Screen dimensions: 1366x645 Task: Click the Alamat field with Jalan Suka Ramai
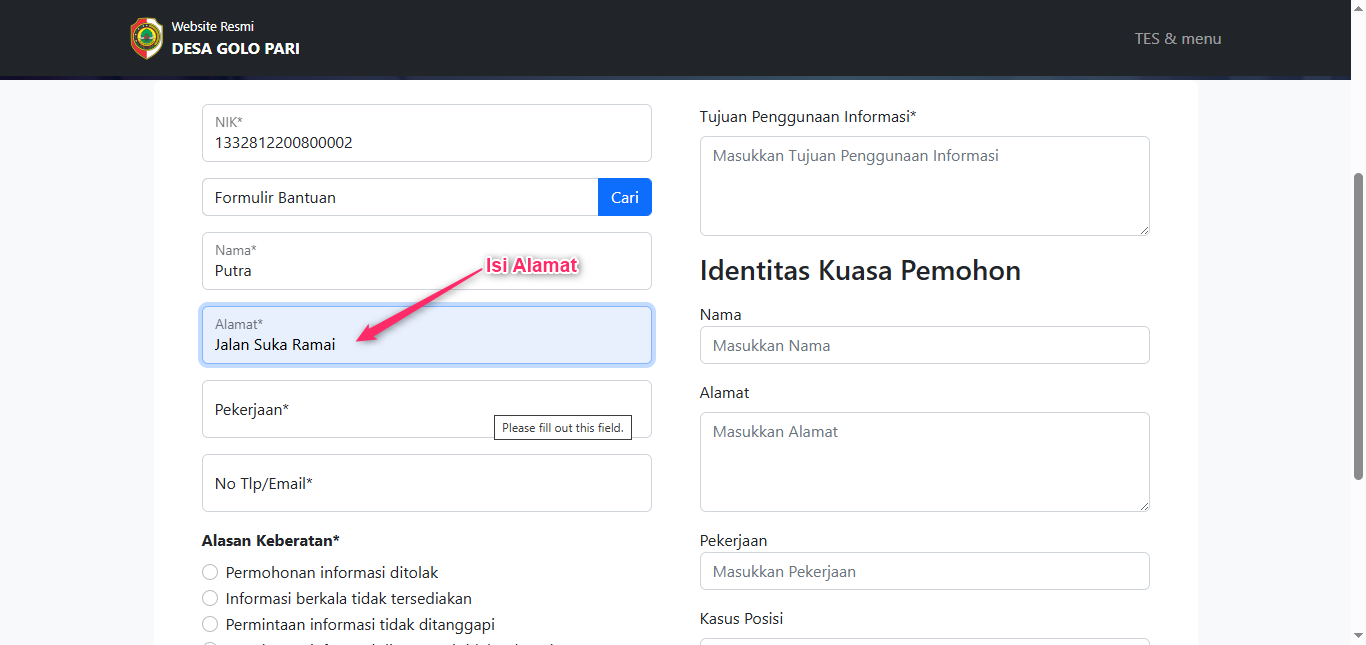pos(427,335)
